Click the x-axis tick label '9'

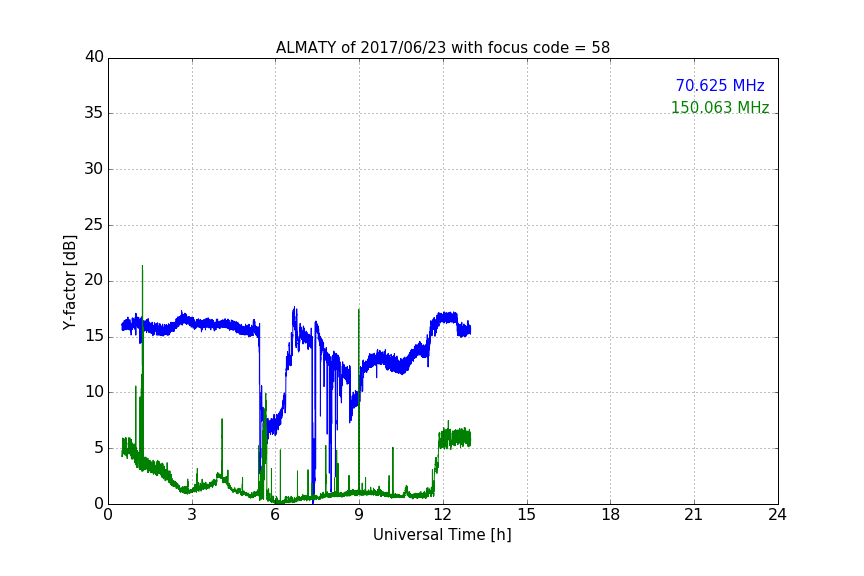(359, 515)
